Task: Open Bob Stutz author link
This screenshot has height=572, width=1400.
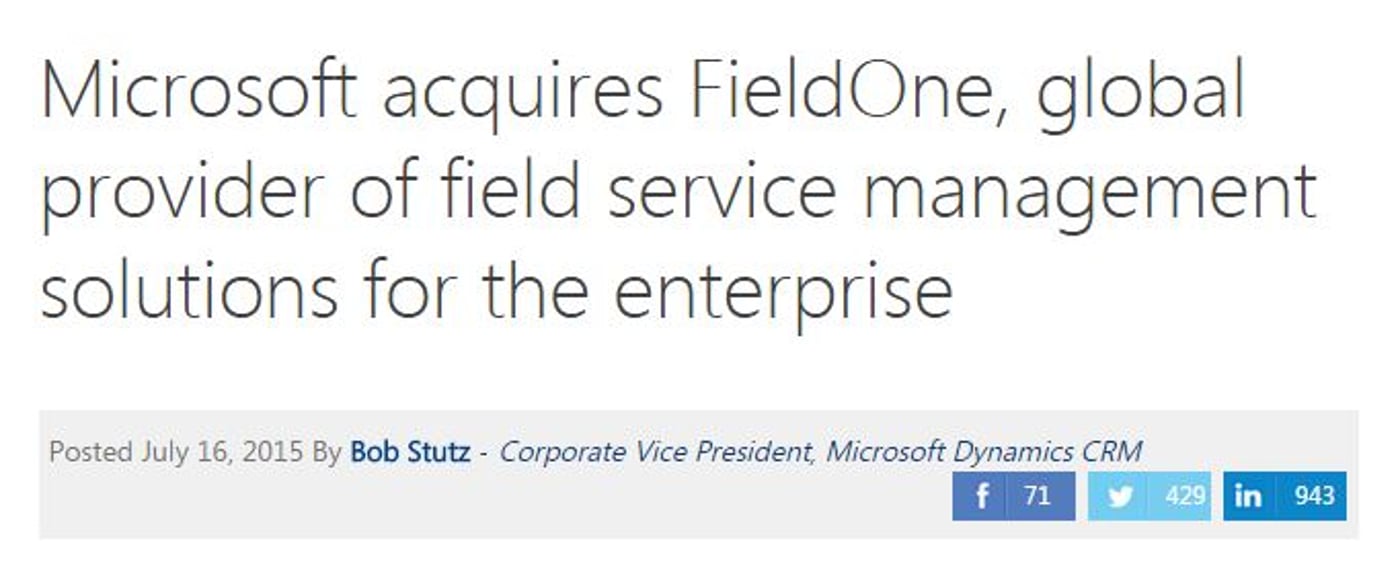Action: click(410, 452)
